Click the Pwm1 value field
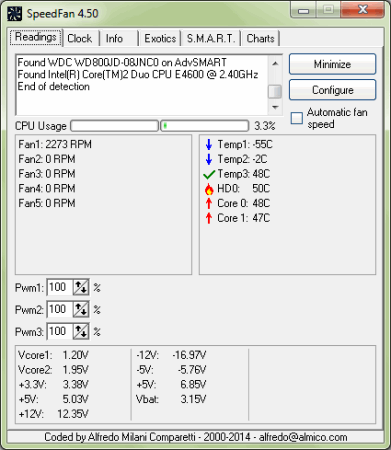The image size is (391, 450). pyautogui.click(x=60, y=288)
